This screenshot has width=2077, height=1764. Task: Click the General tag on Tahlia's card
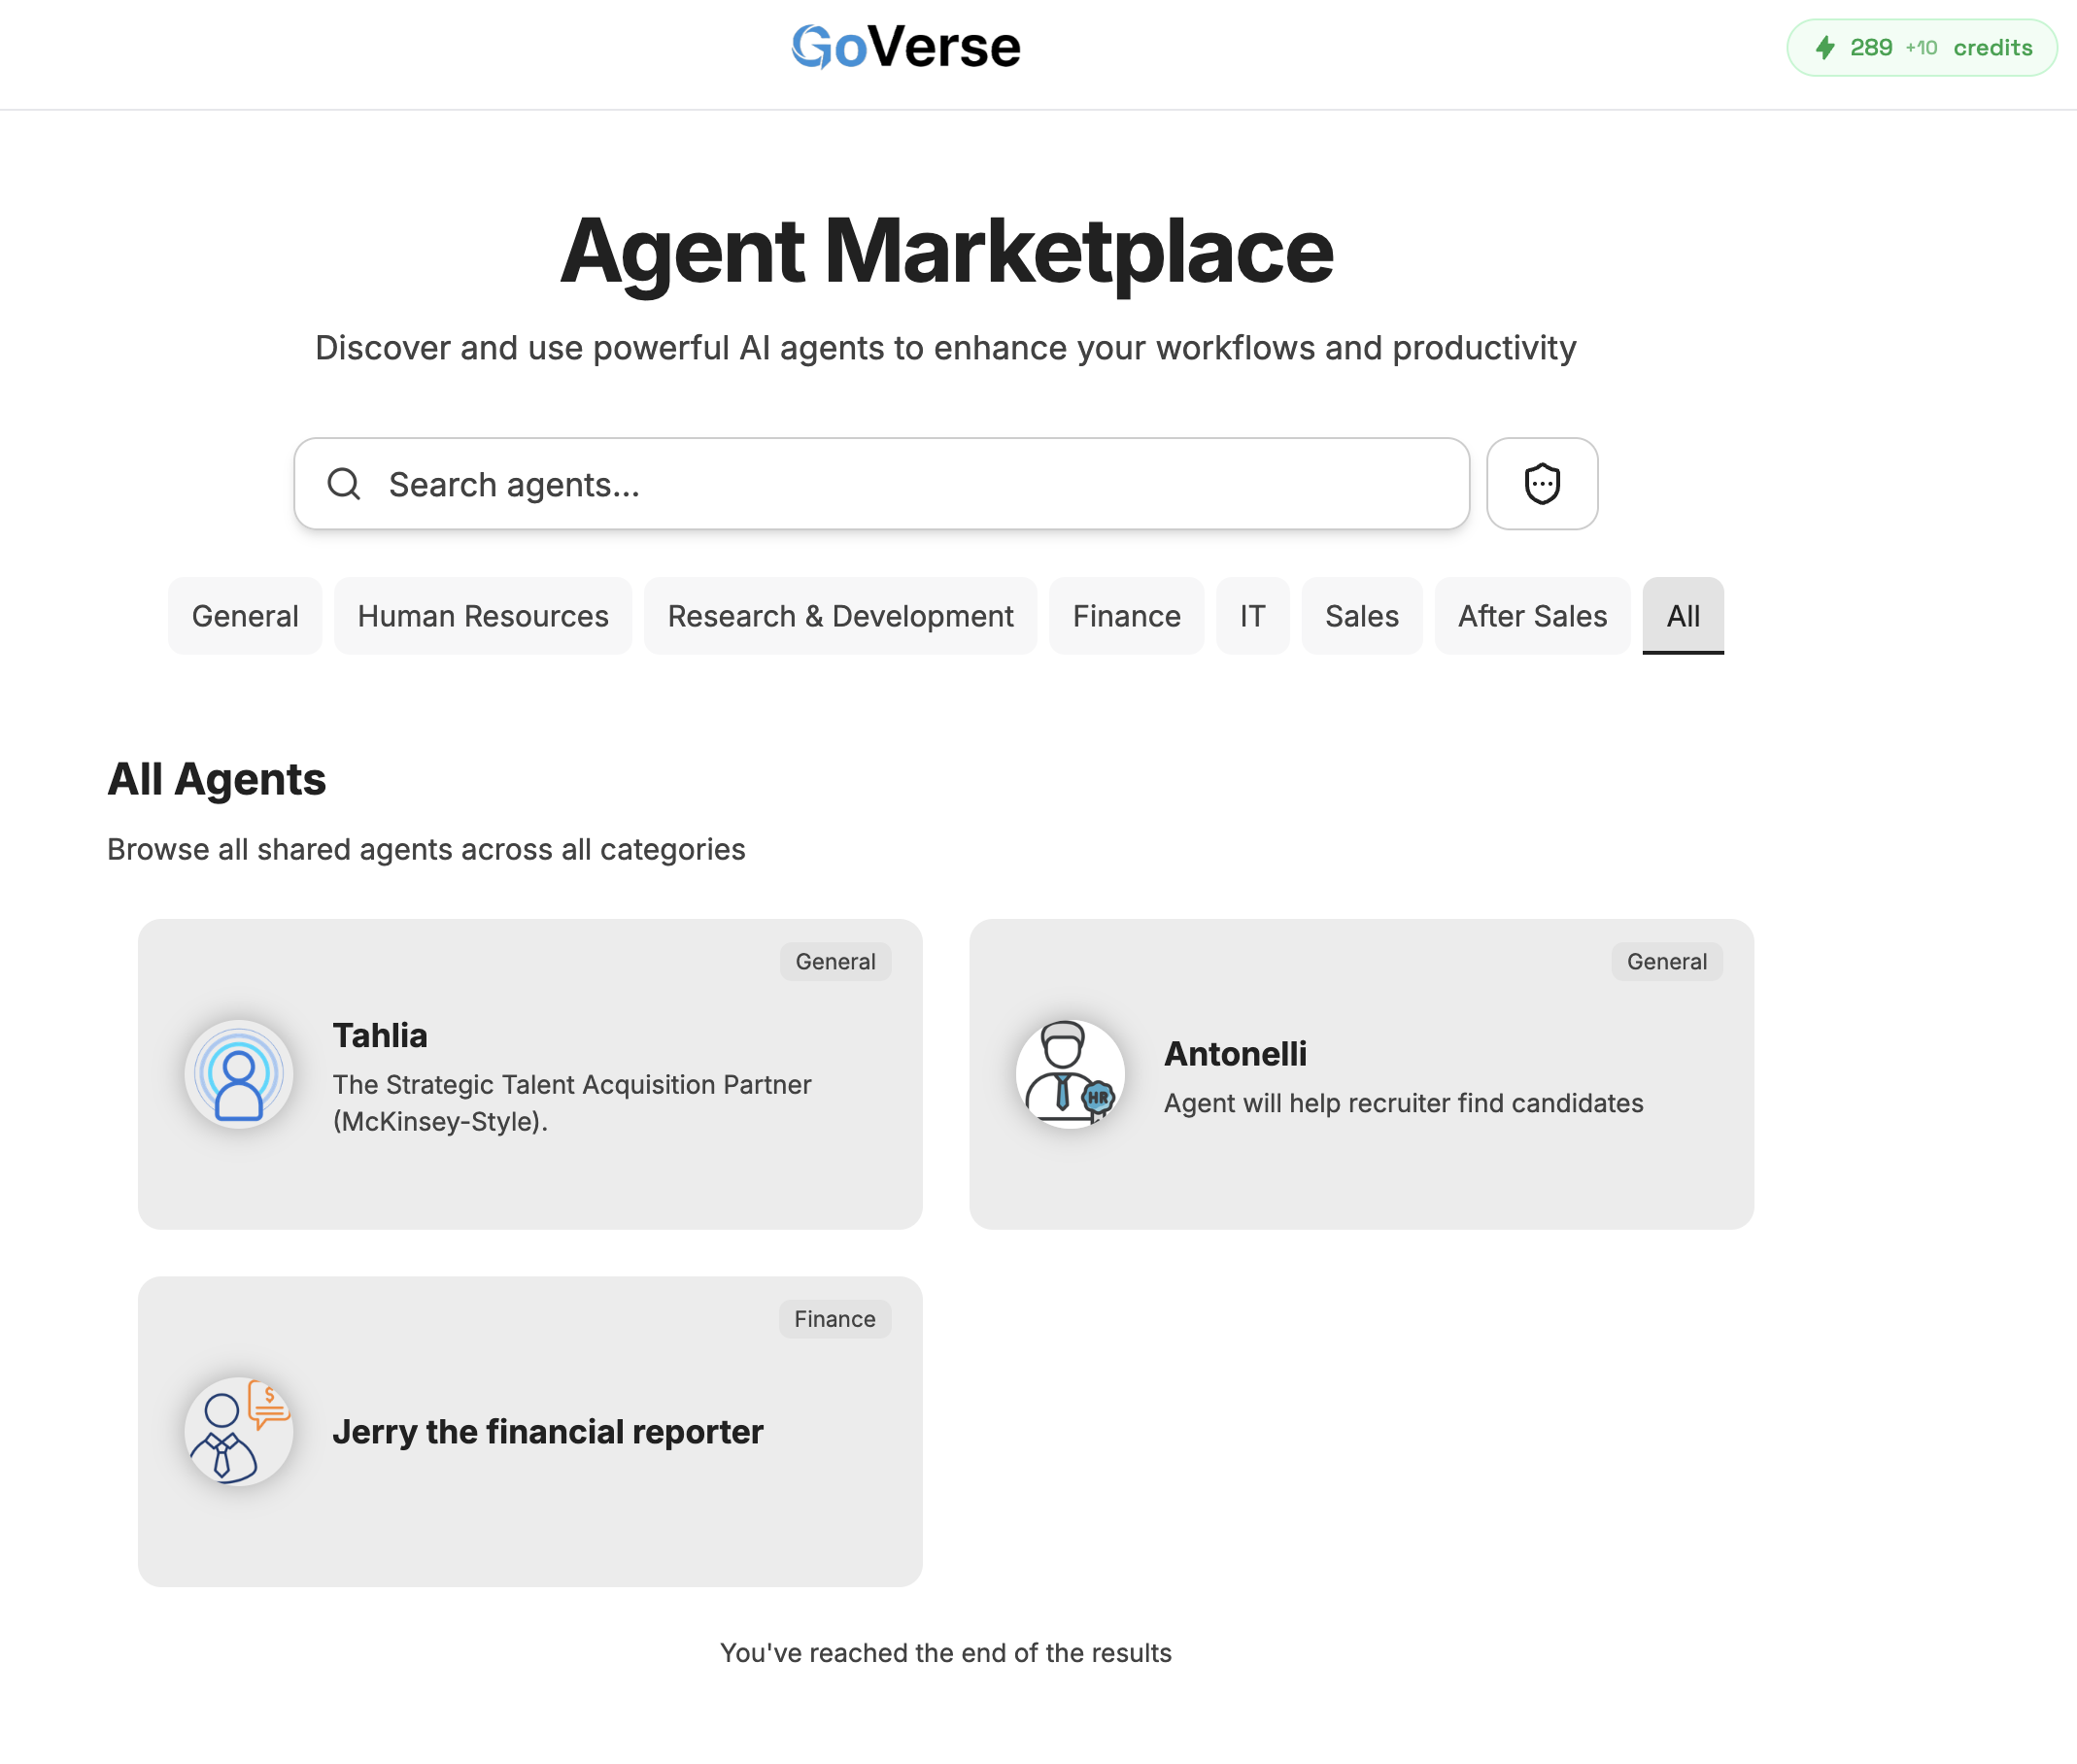click(x=835, y=961)
